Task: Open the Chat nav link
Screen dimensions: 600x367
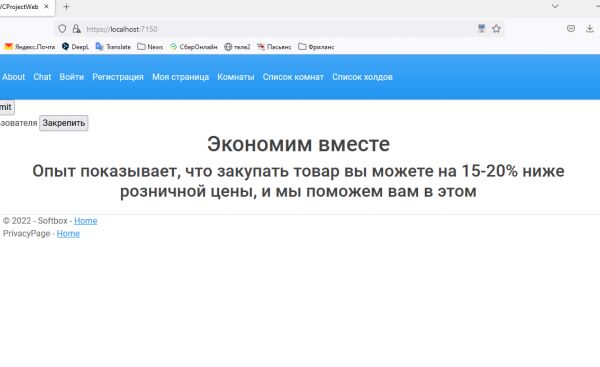Action: 42,77
